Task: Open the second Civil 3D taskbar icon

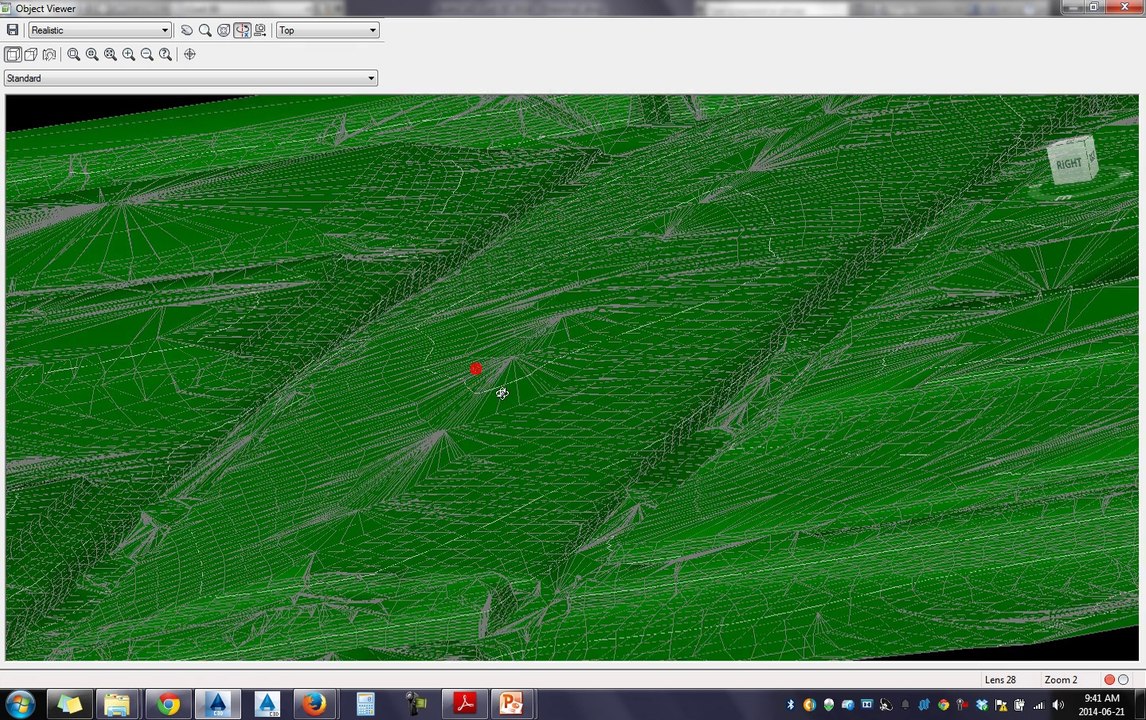Action: 267,705
